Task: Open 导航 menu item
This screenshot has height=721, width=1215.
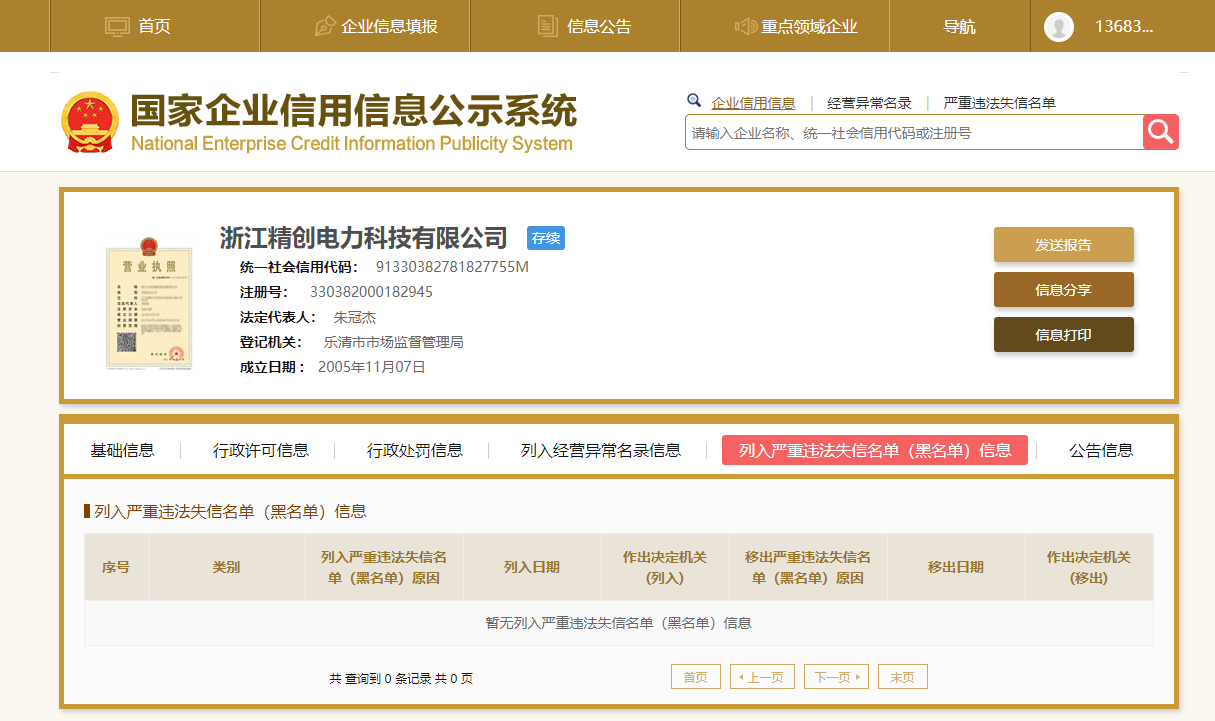Action: coord(959,27)
